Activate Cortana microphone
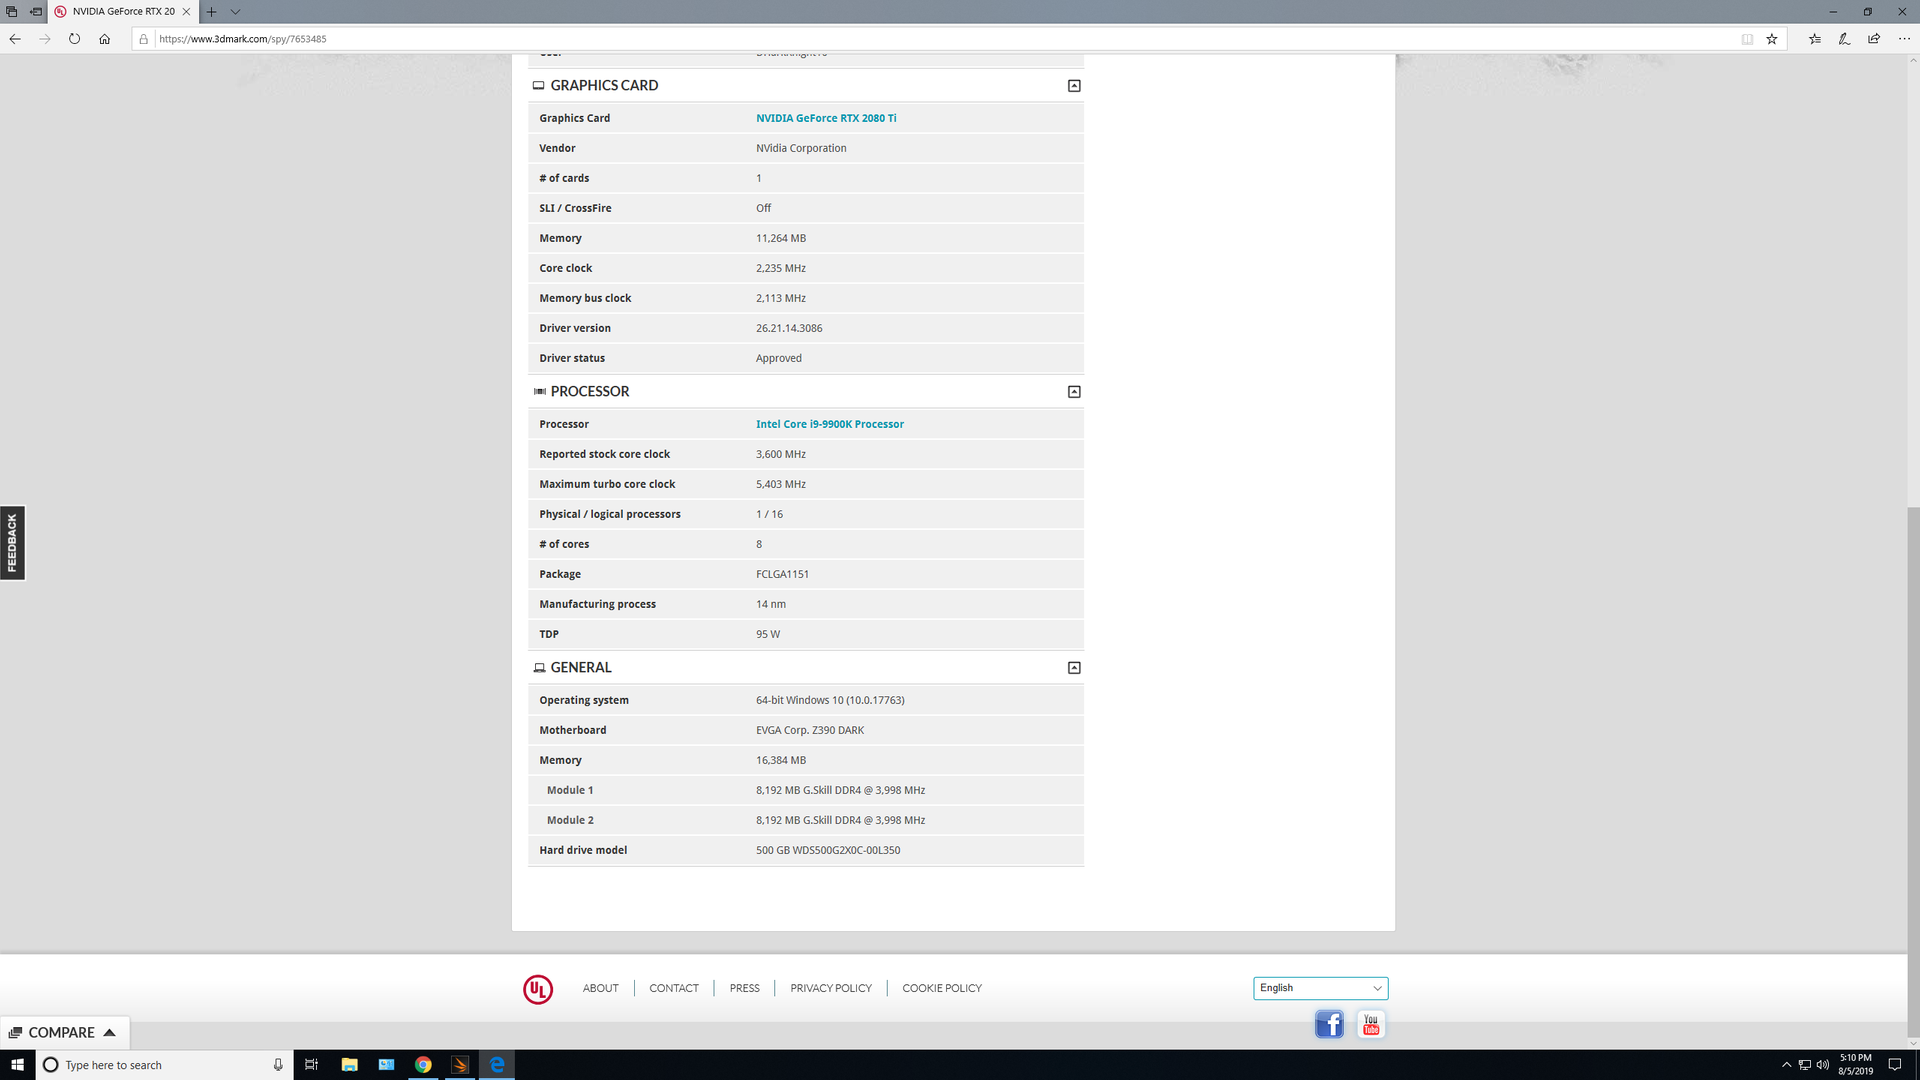The width and height of the screenshot is (1920, 1080). (x=278, y=1065)
